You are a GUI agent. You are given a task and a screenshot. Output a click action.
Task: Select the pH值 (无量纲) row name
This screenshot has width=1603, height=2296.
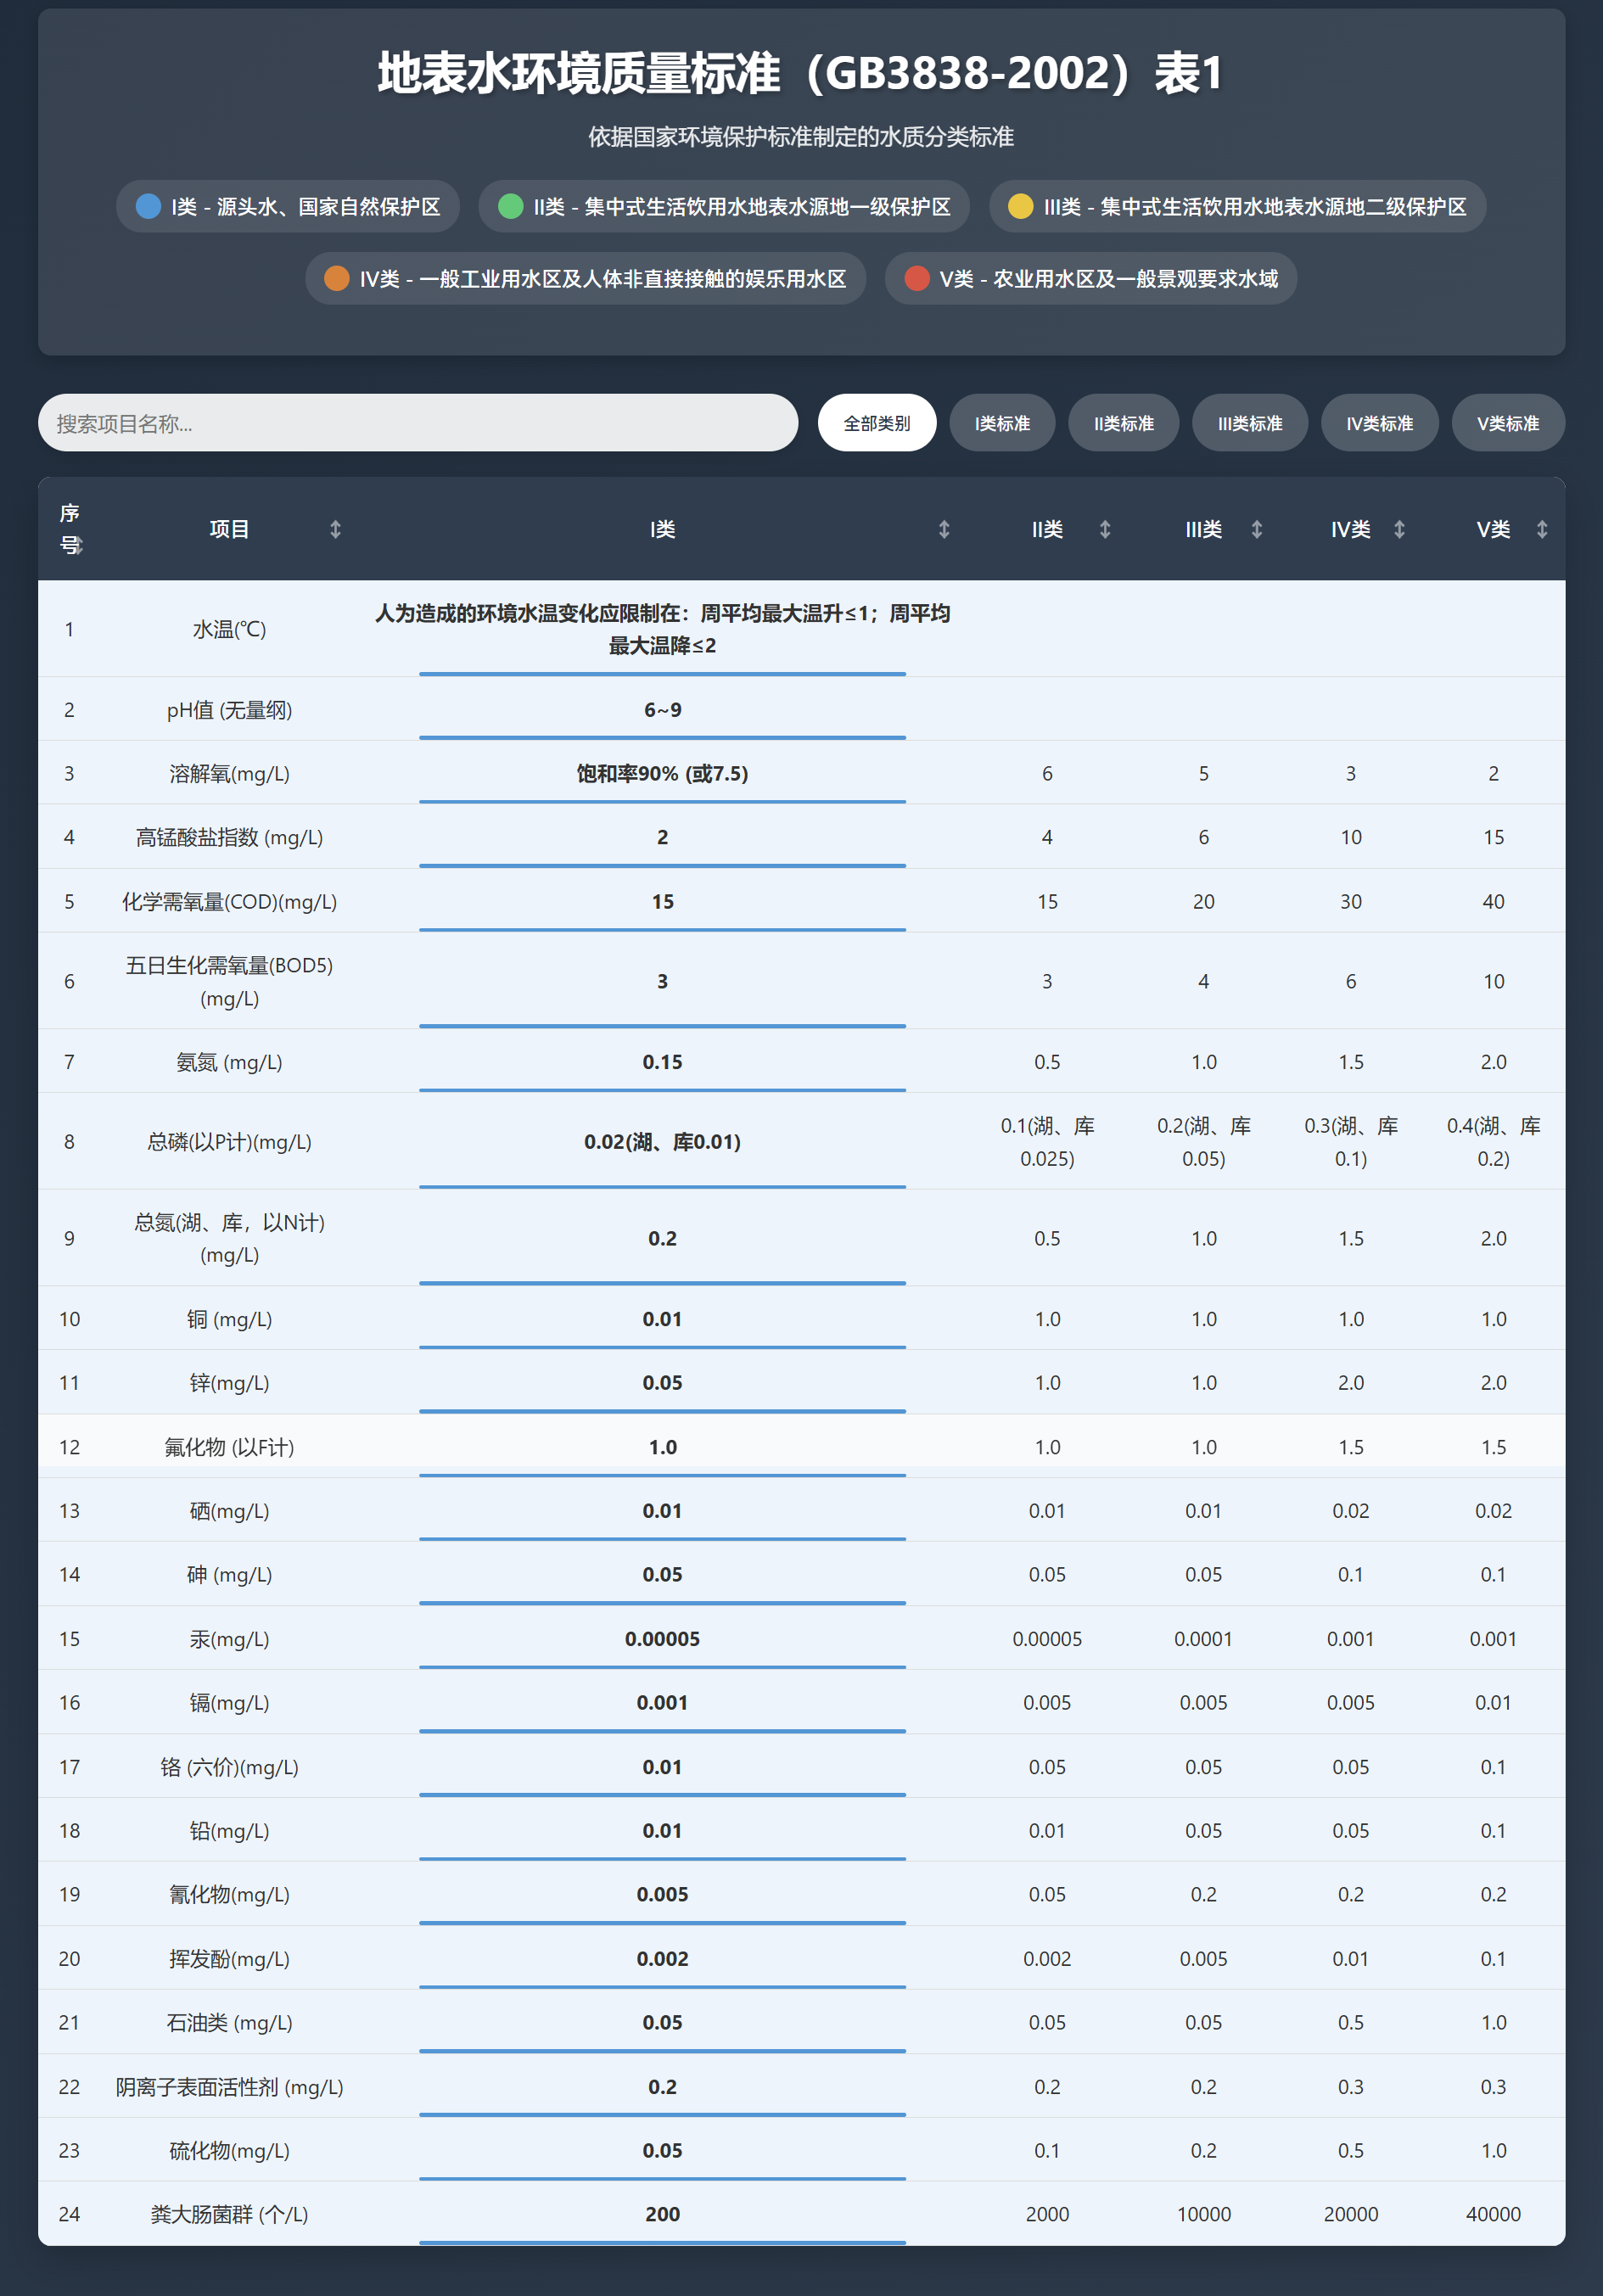tap(229, 710)
